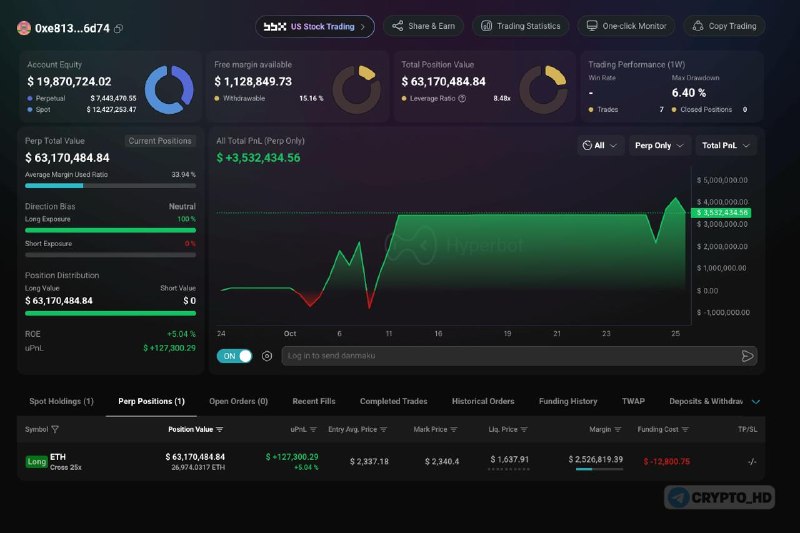Click the Long Exposure progress bar
This screenshot has height=533, width=800.
(x=110, y=230)
